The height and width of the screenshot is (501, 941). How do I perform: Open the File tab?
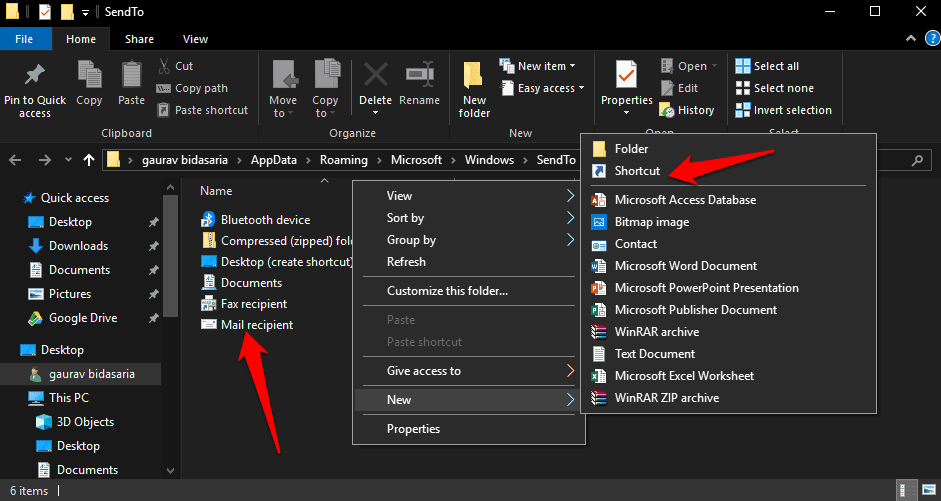tap(24, 39)
